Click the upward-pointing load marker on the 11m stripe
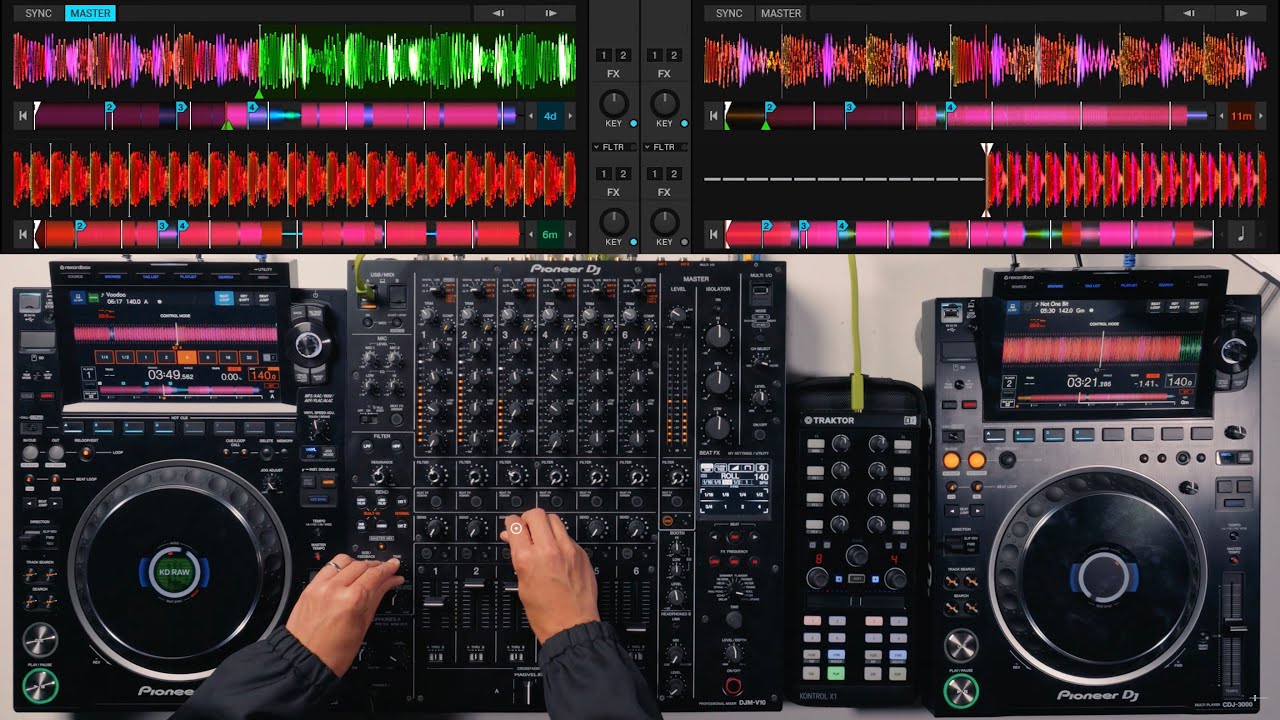Image resolution: width=1280 pixels, height=720 pixels. pyautogui.click(x=765, y=126)
